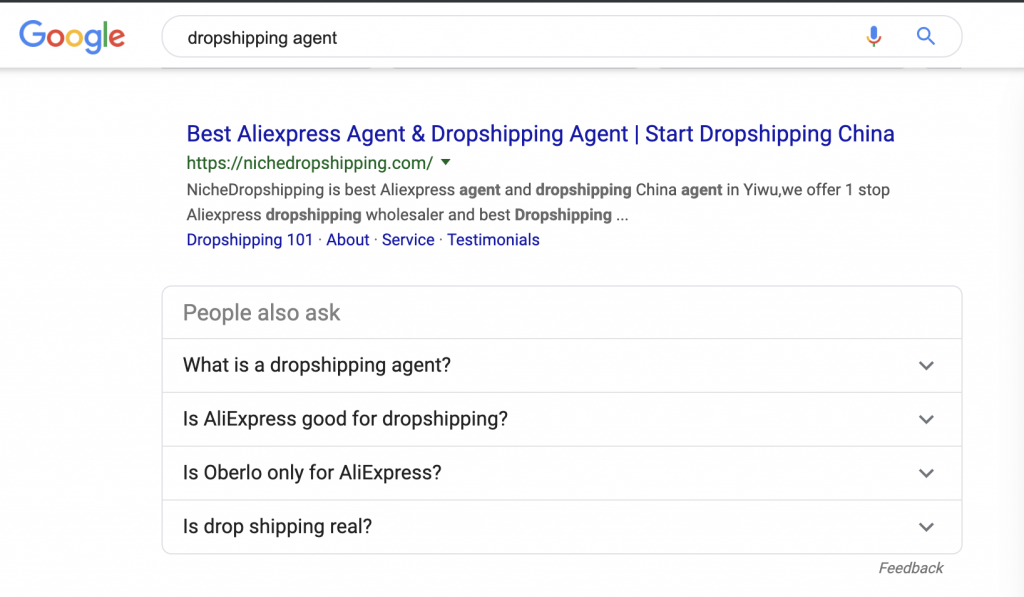Click the Google logo

(72, 37)
